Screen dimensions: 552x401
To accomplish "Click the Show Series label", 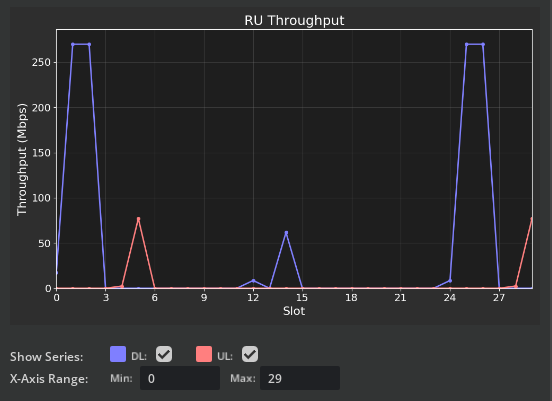I will click(46, 357).
